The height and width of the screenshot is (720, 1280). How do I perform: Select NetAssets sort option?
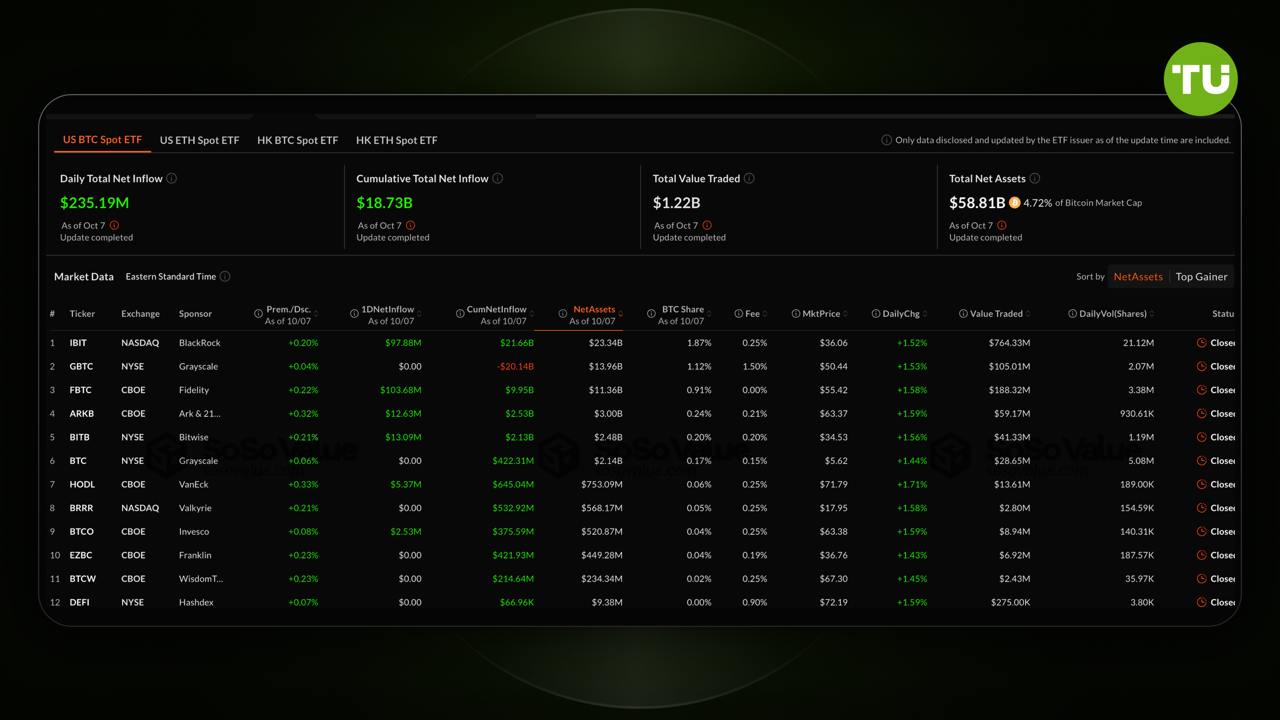tap(1138, 277)
